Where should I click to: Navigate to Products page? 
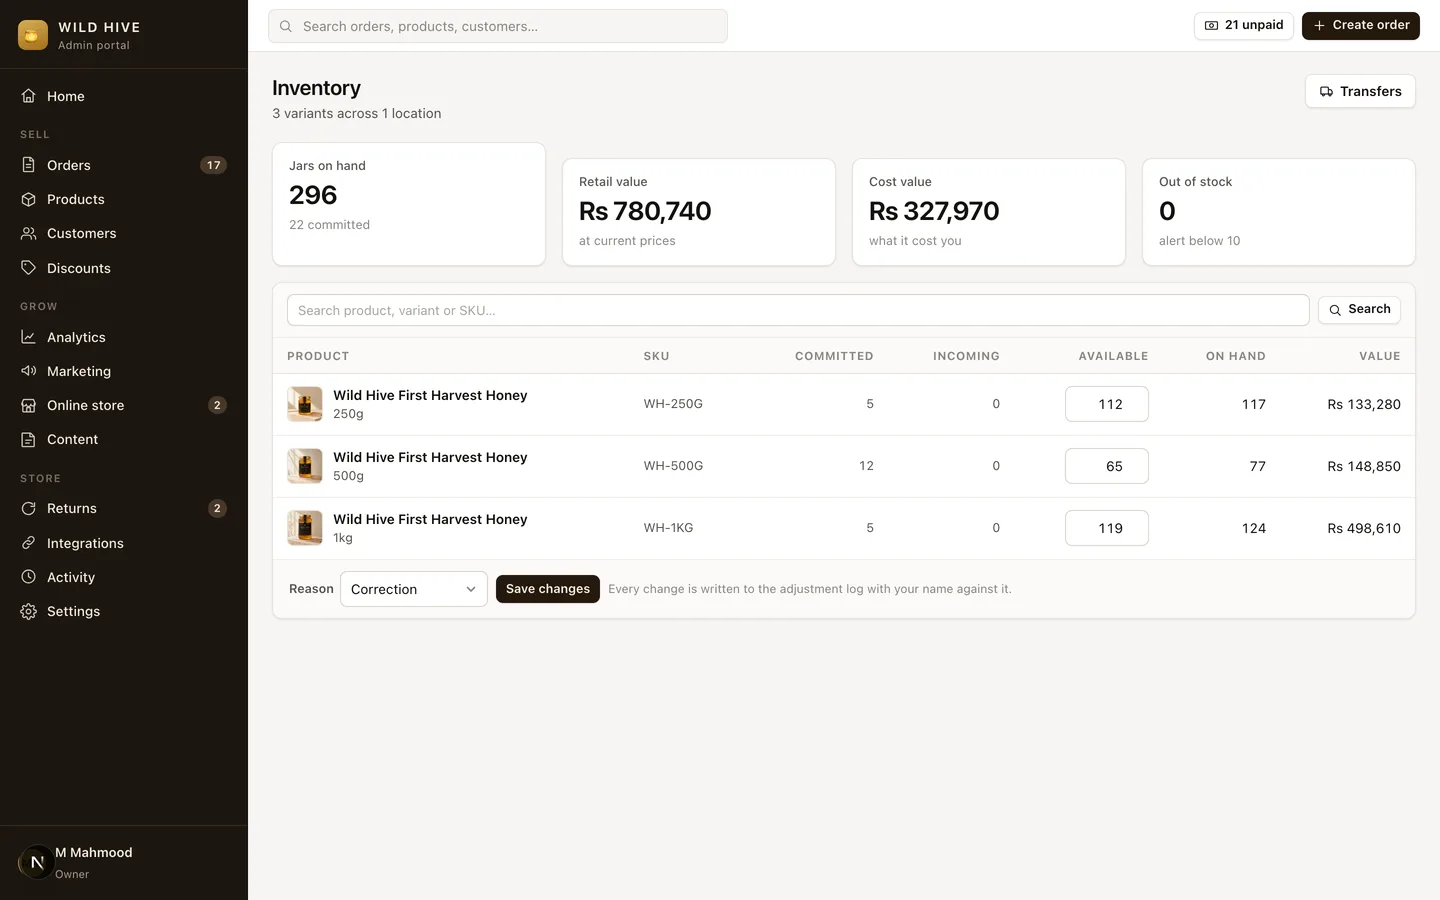(124, 199)
